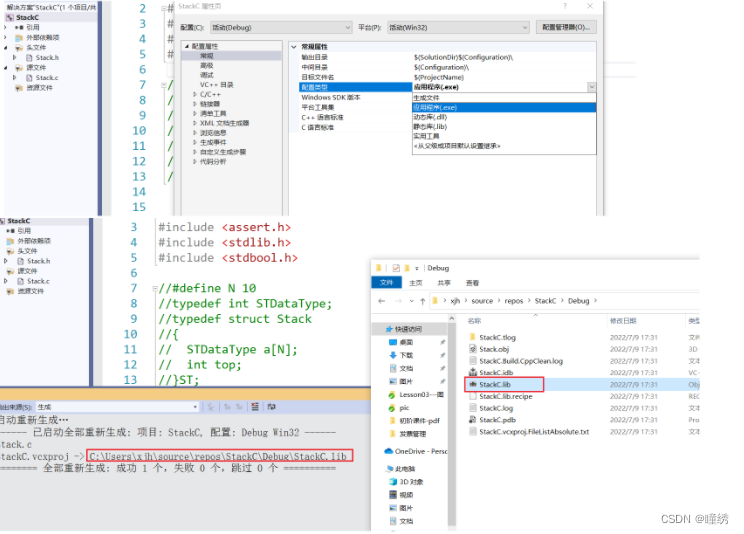744x534 pixels.
Task: Select StackC.log file
Action: click(496, 408)
